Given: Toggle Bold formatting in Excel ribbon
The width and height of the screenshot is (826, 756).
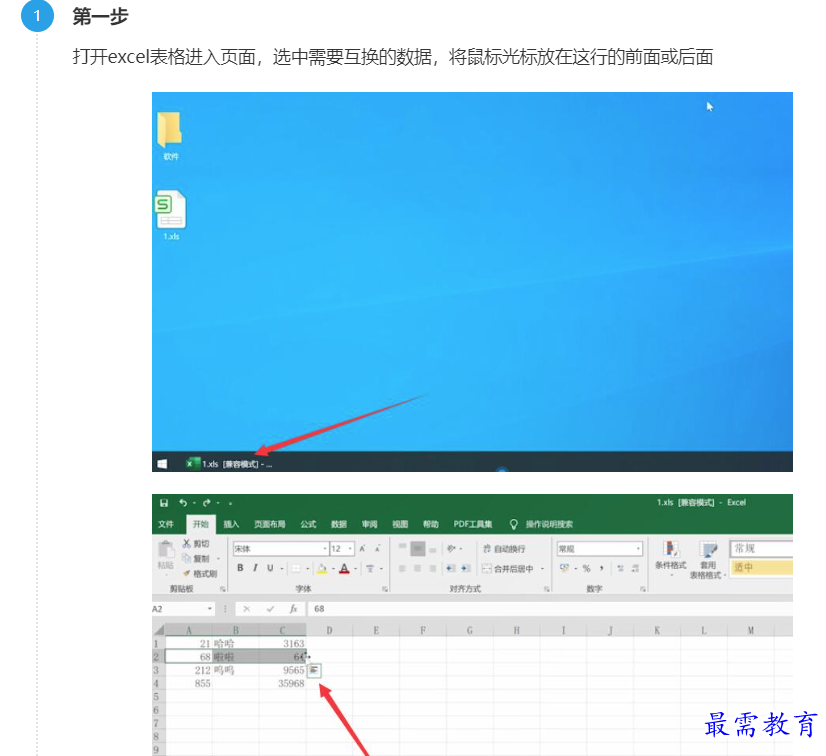Looking at the screenshot, I should point(240,568).
